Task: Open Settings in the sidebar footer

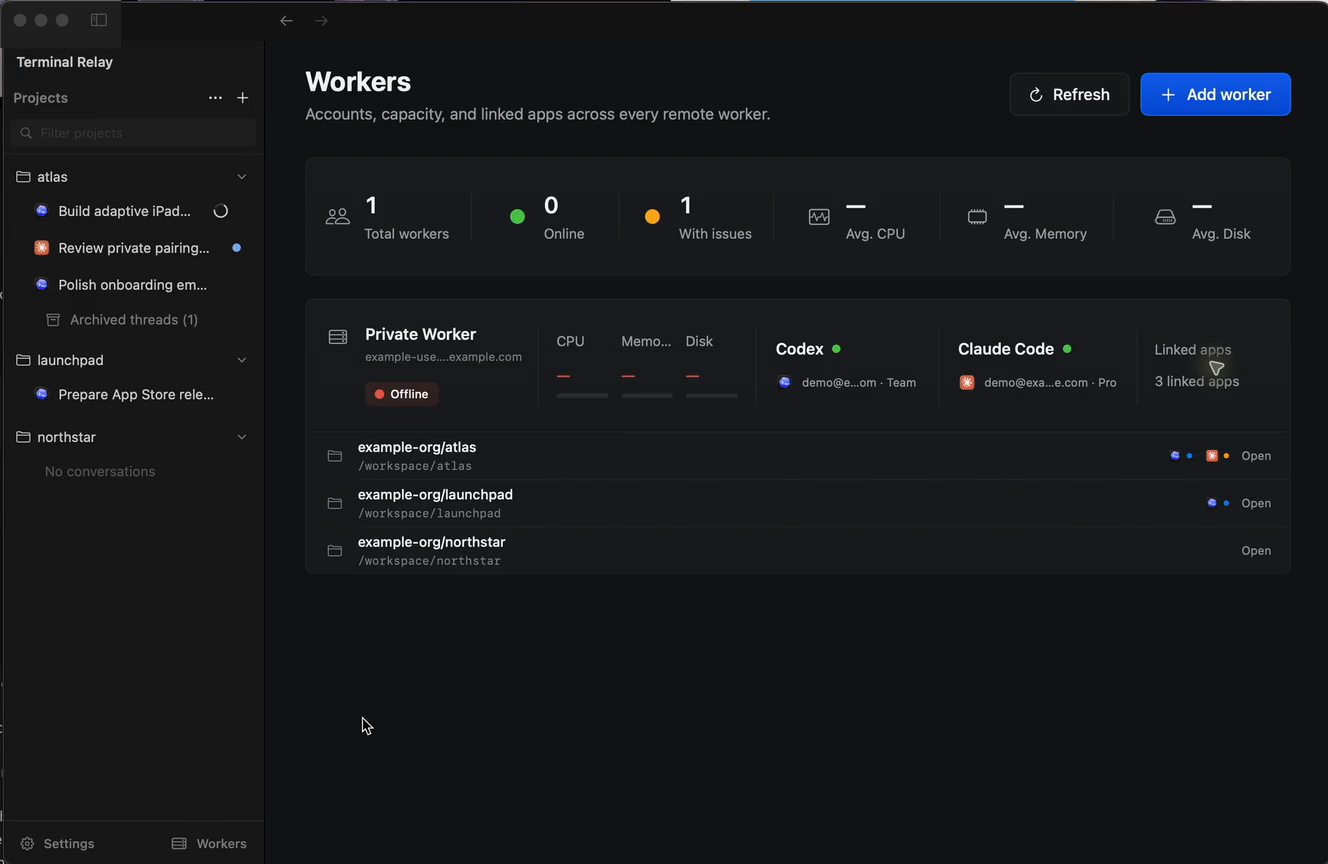Action: tap(58, 844)
